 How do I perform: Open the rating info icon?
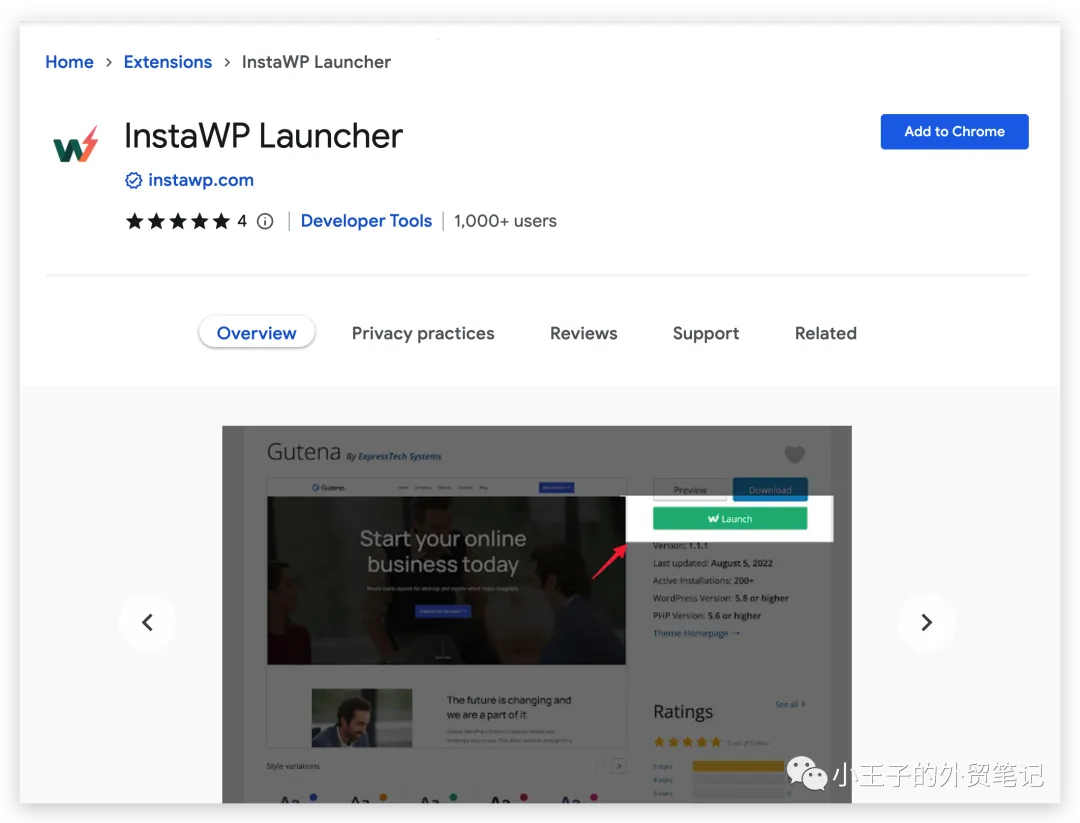[x=265, y=221]
